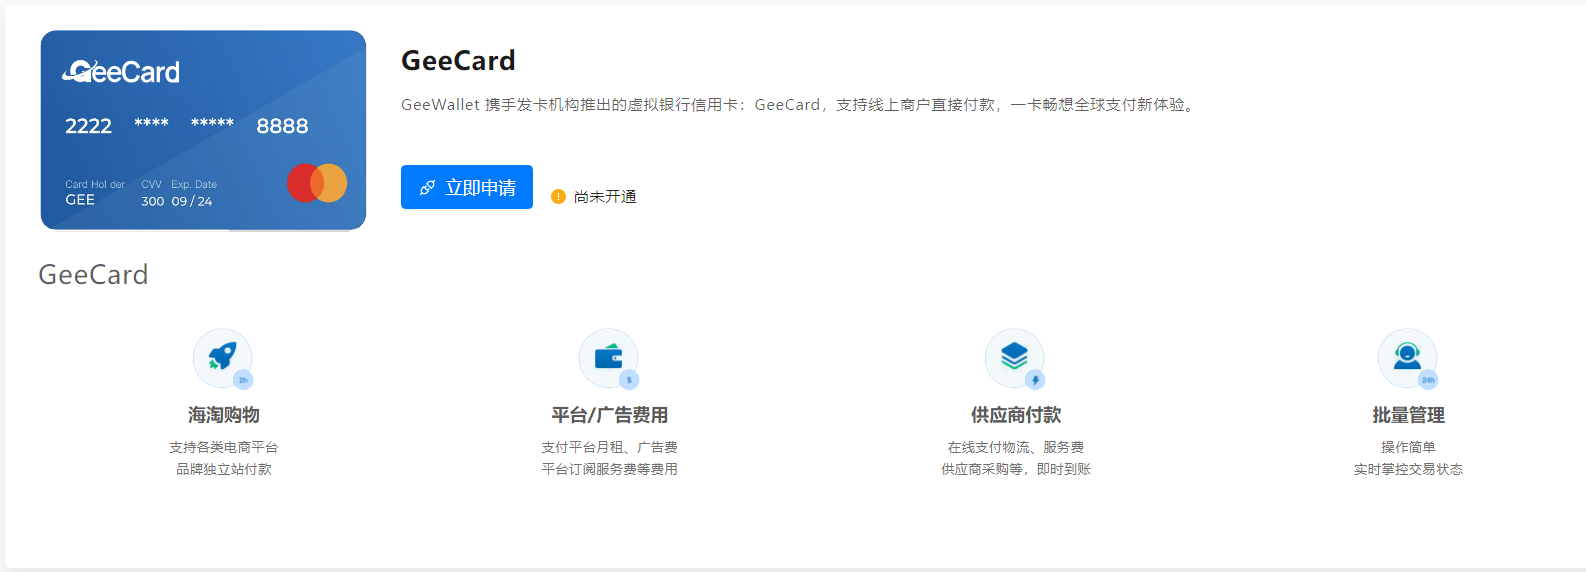Click the wallet icon above 平台/广告费用
The image size is (1586, 572).
(609, 357)
